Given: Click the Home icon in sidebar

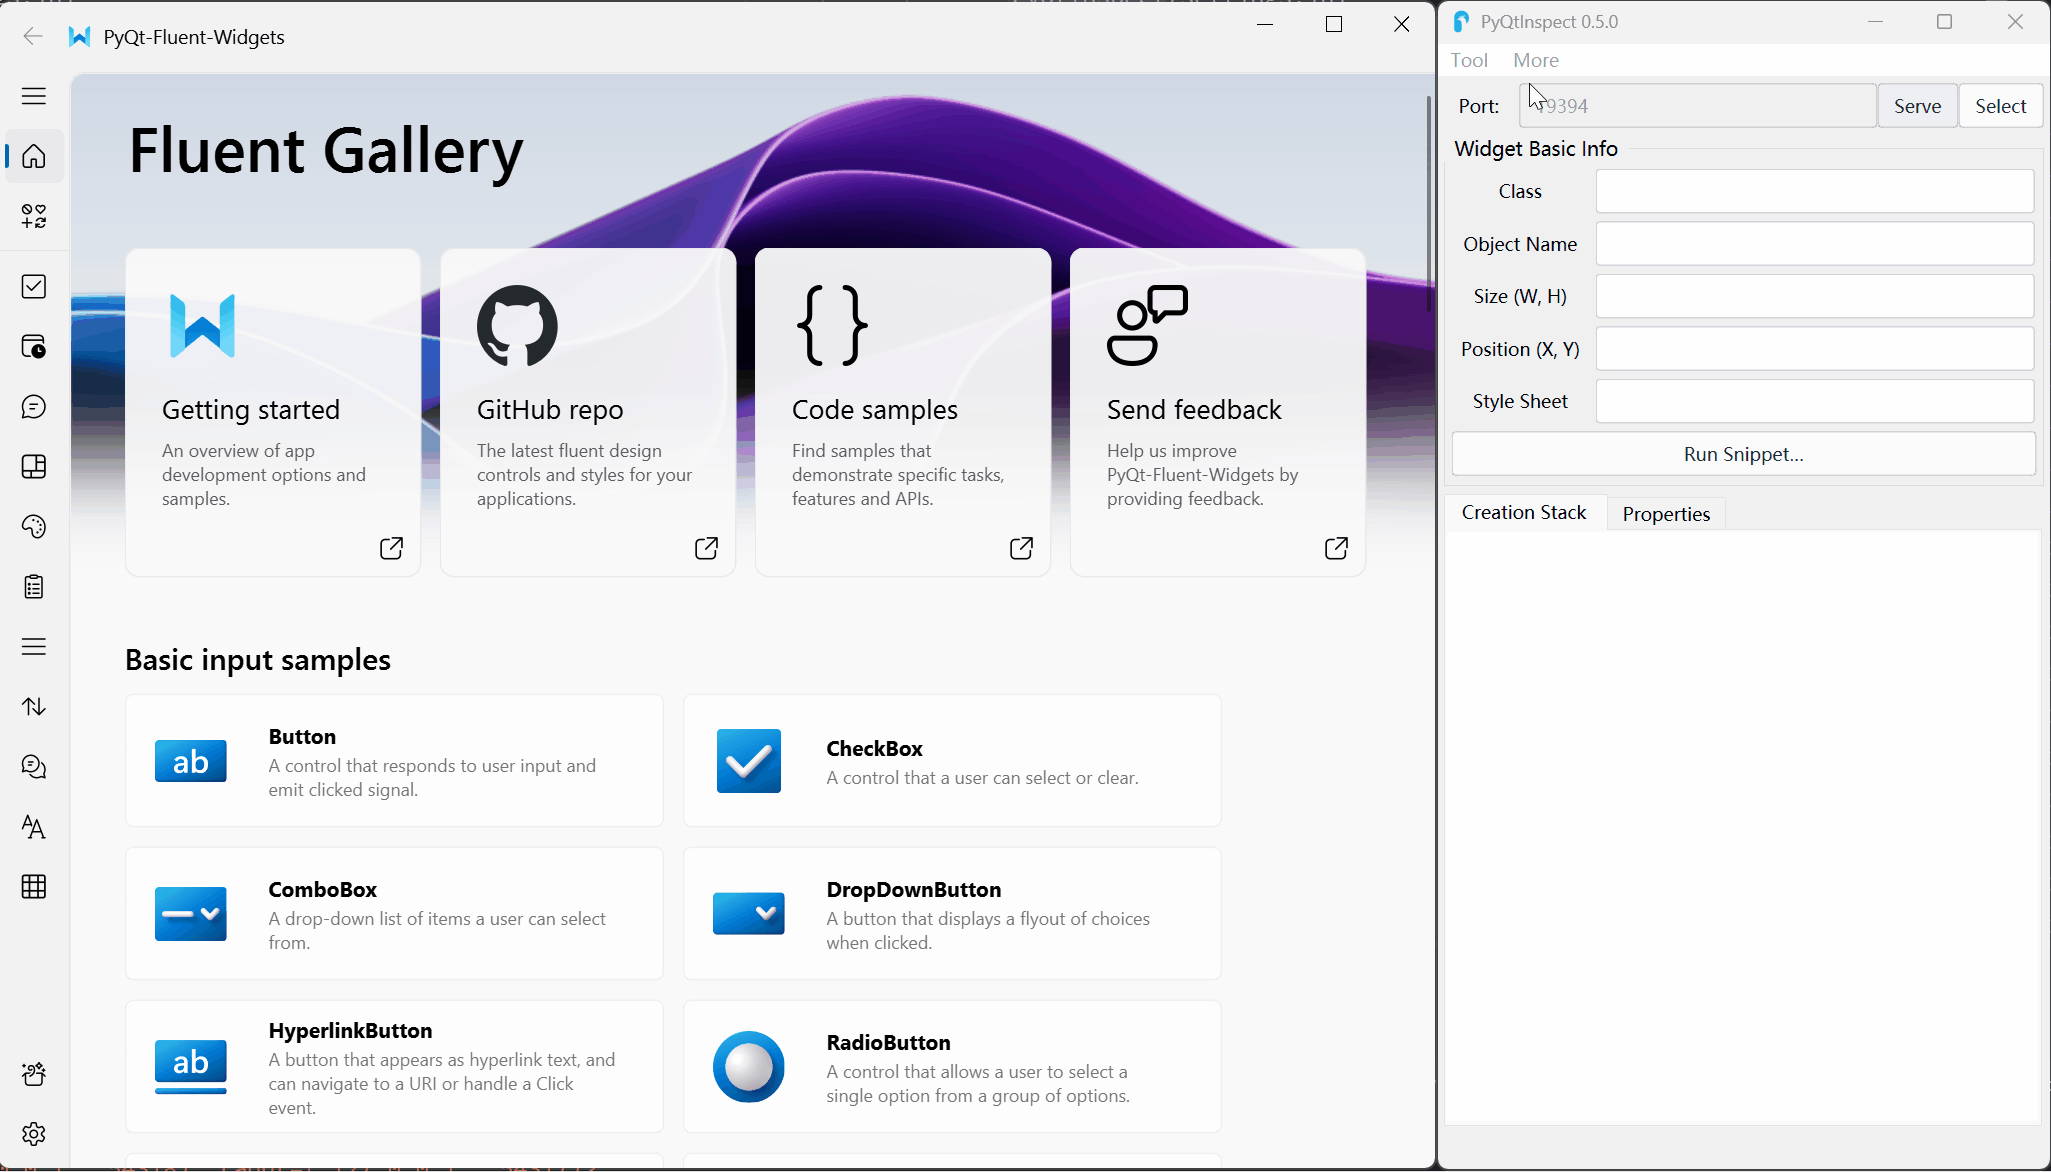Looking at the screenshot, I should [x=34, y=157].
